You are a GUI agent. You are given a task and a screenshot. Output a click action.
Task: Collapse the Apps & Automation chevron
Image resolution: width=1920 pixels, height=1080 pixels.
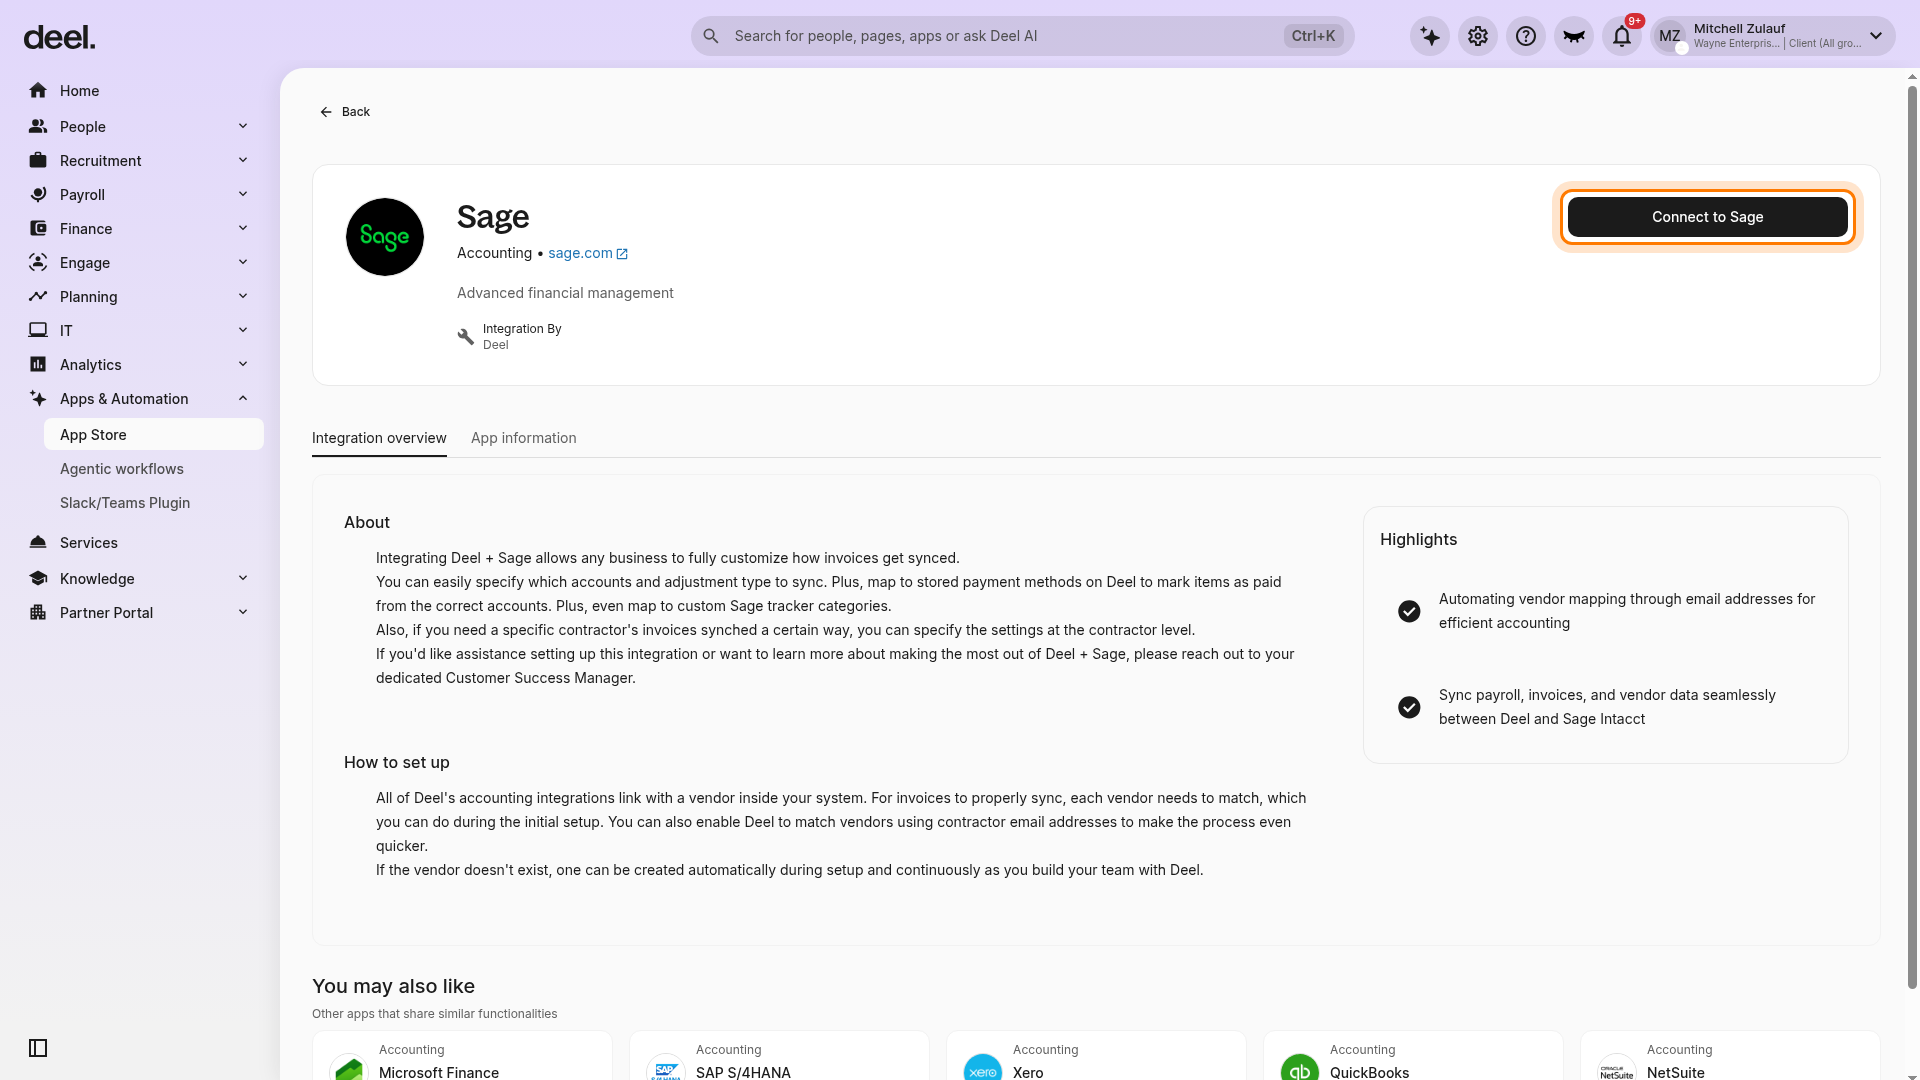(243, 398)
